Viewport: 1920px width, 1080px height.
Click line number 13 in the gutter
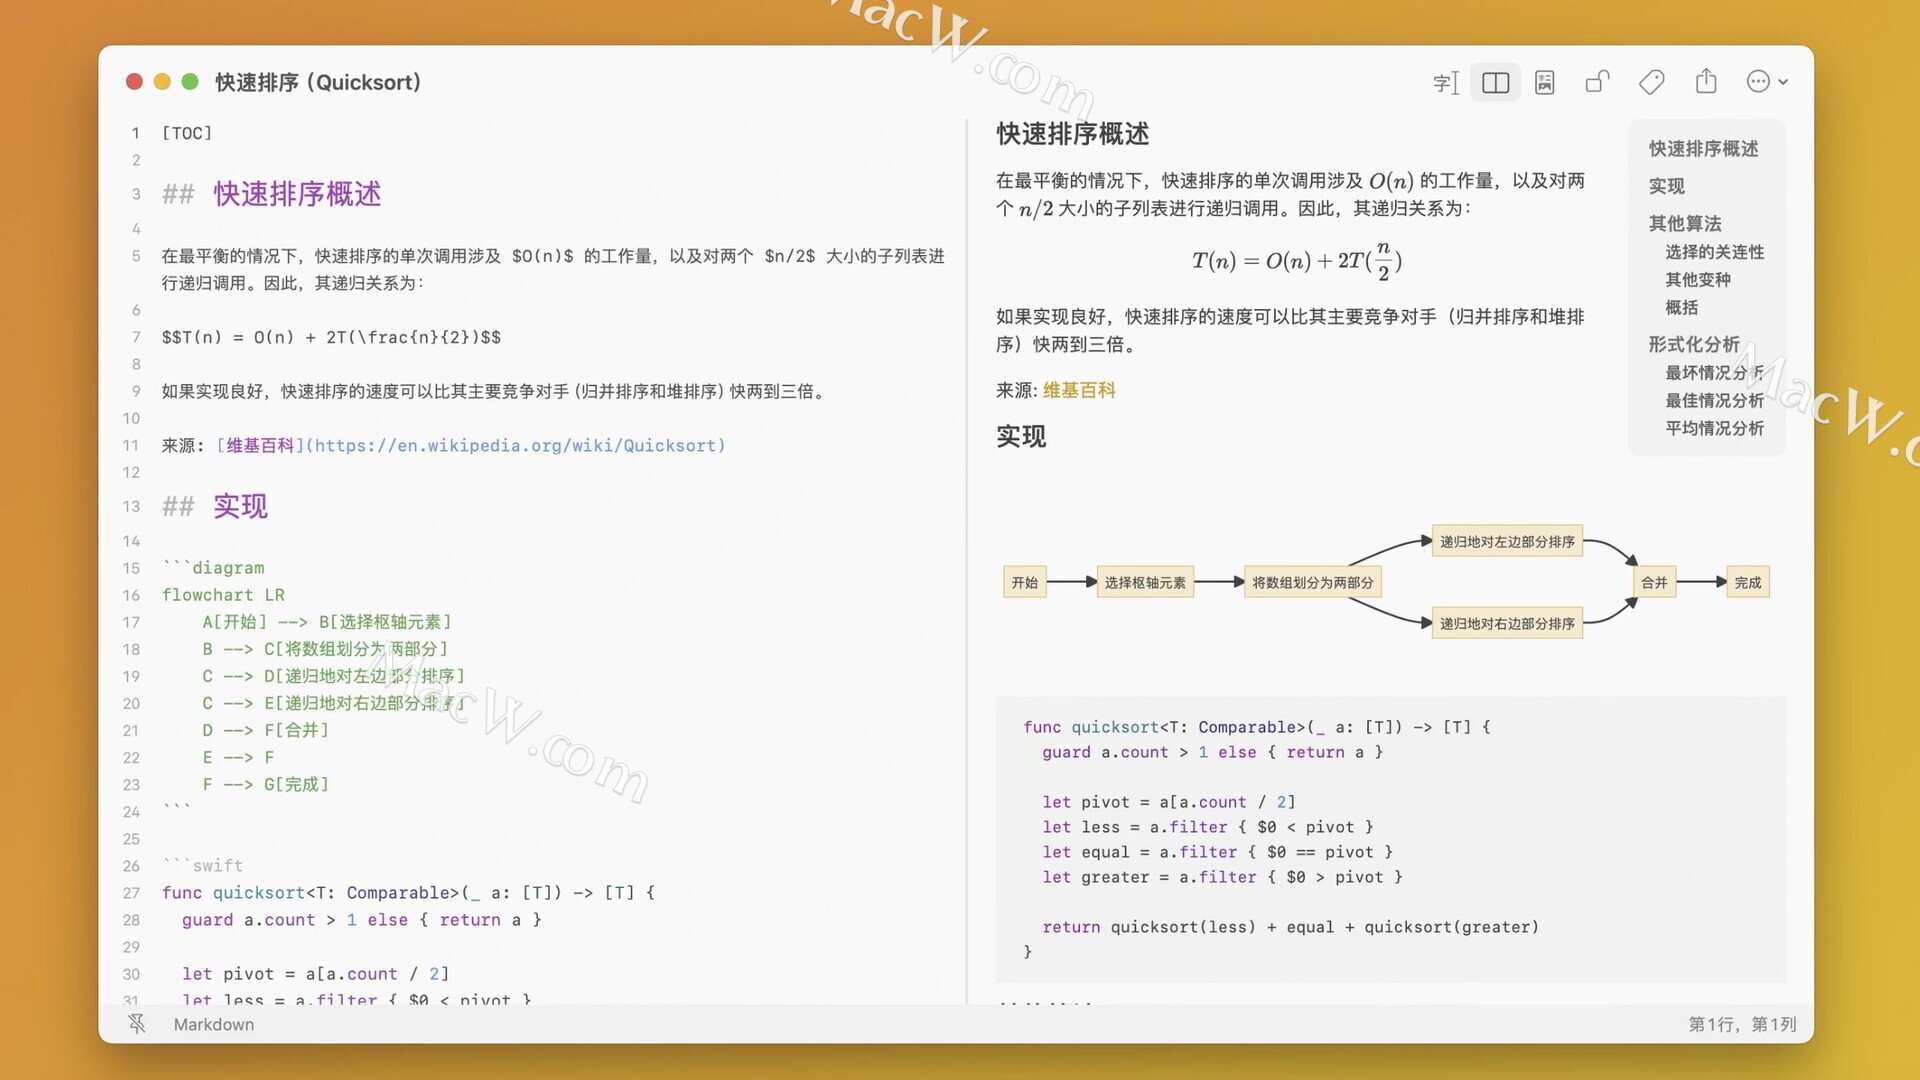pyautogui.click(x=131, y=506)
